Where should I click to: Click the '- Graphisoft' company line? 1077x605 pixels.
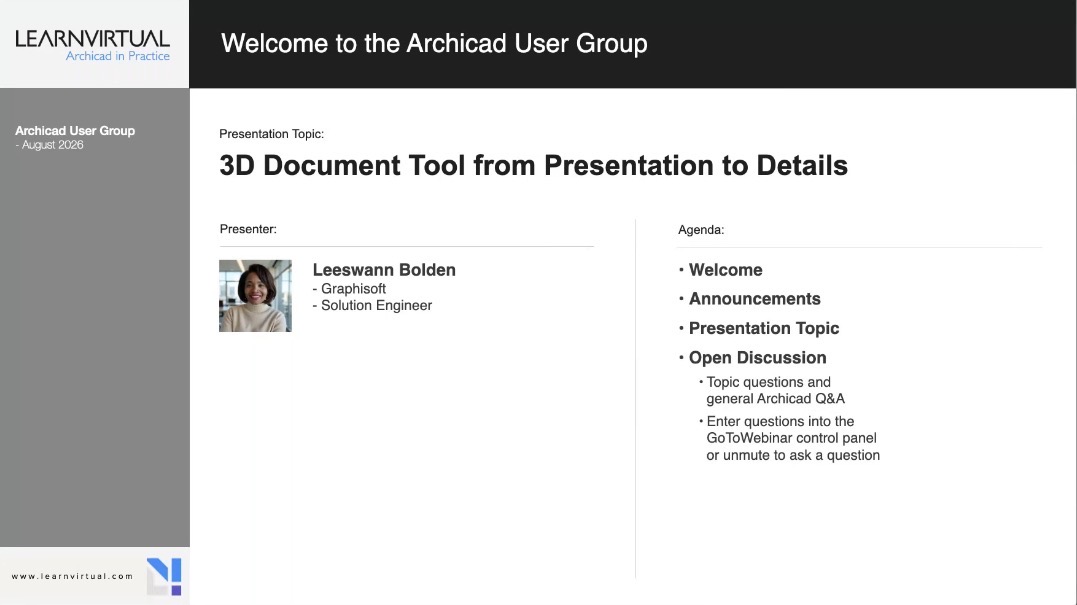coord(349,288)
